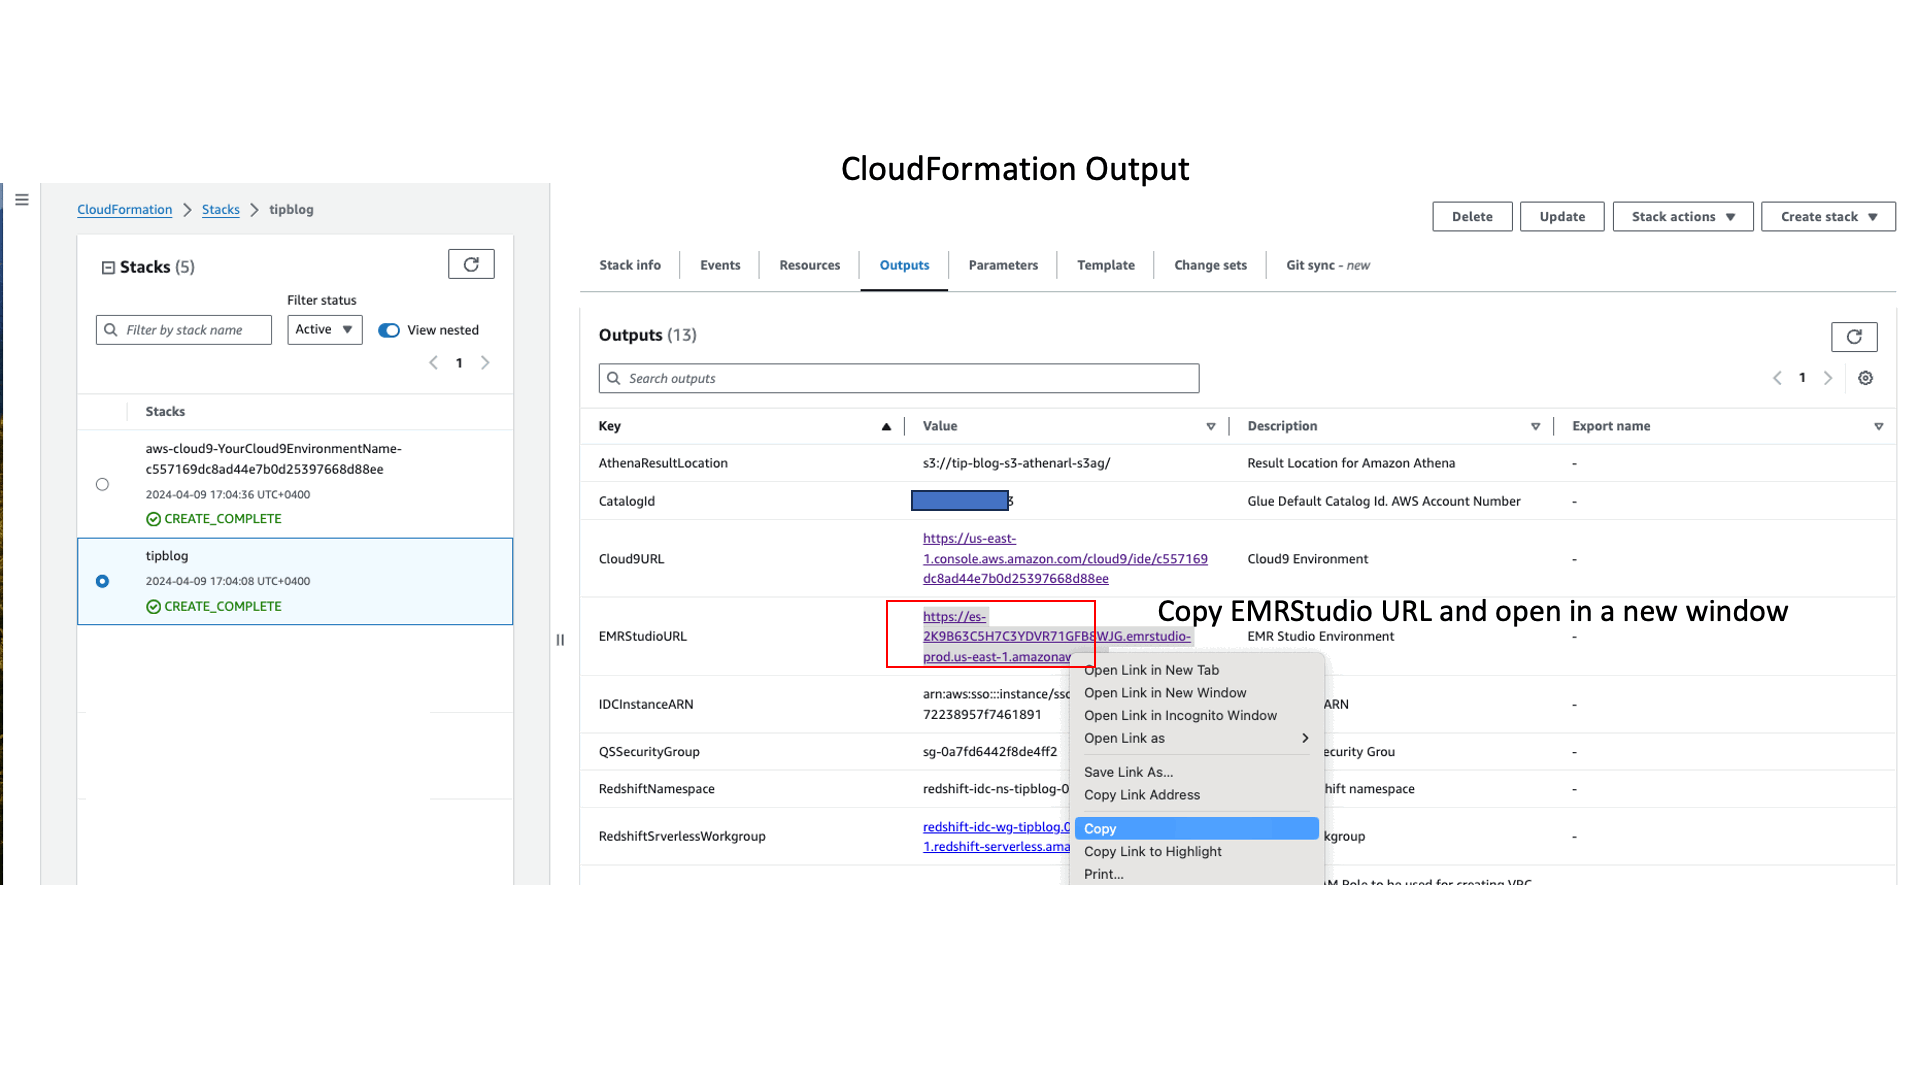The image size is (1920, 1080).
Task: Refresh the Stacks list
Action: (x=471, y=264)
